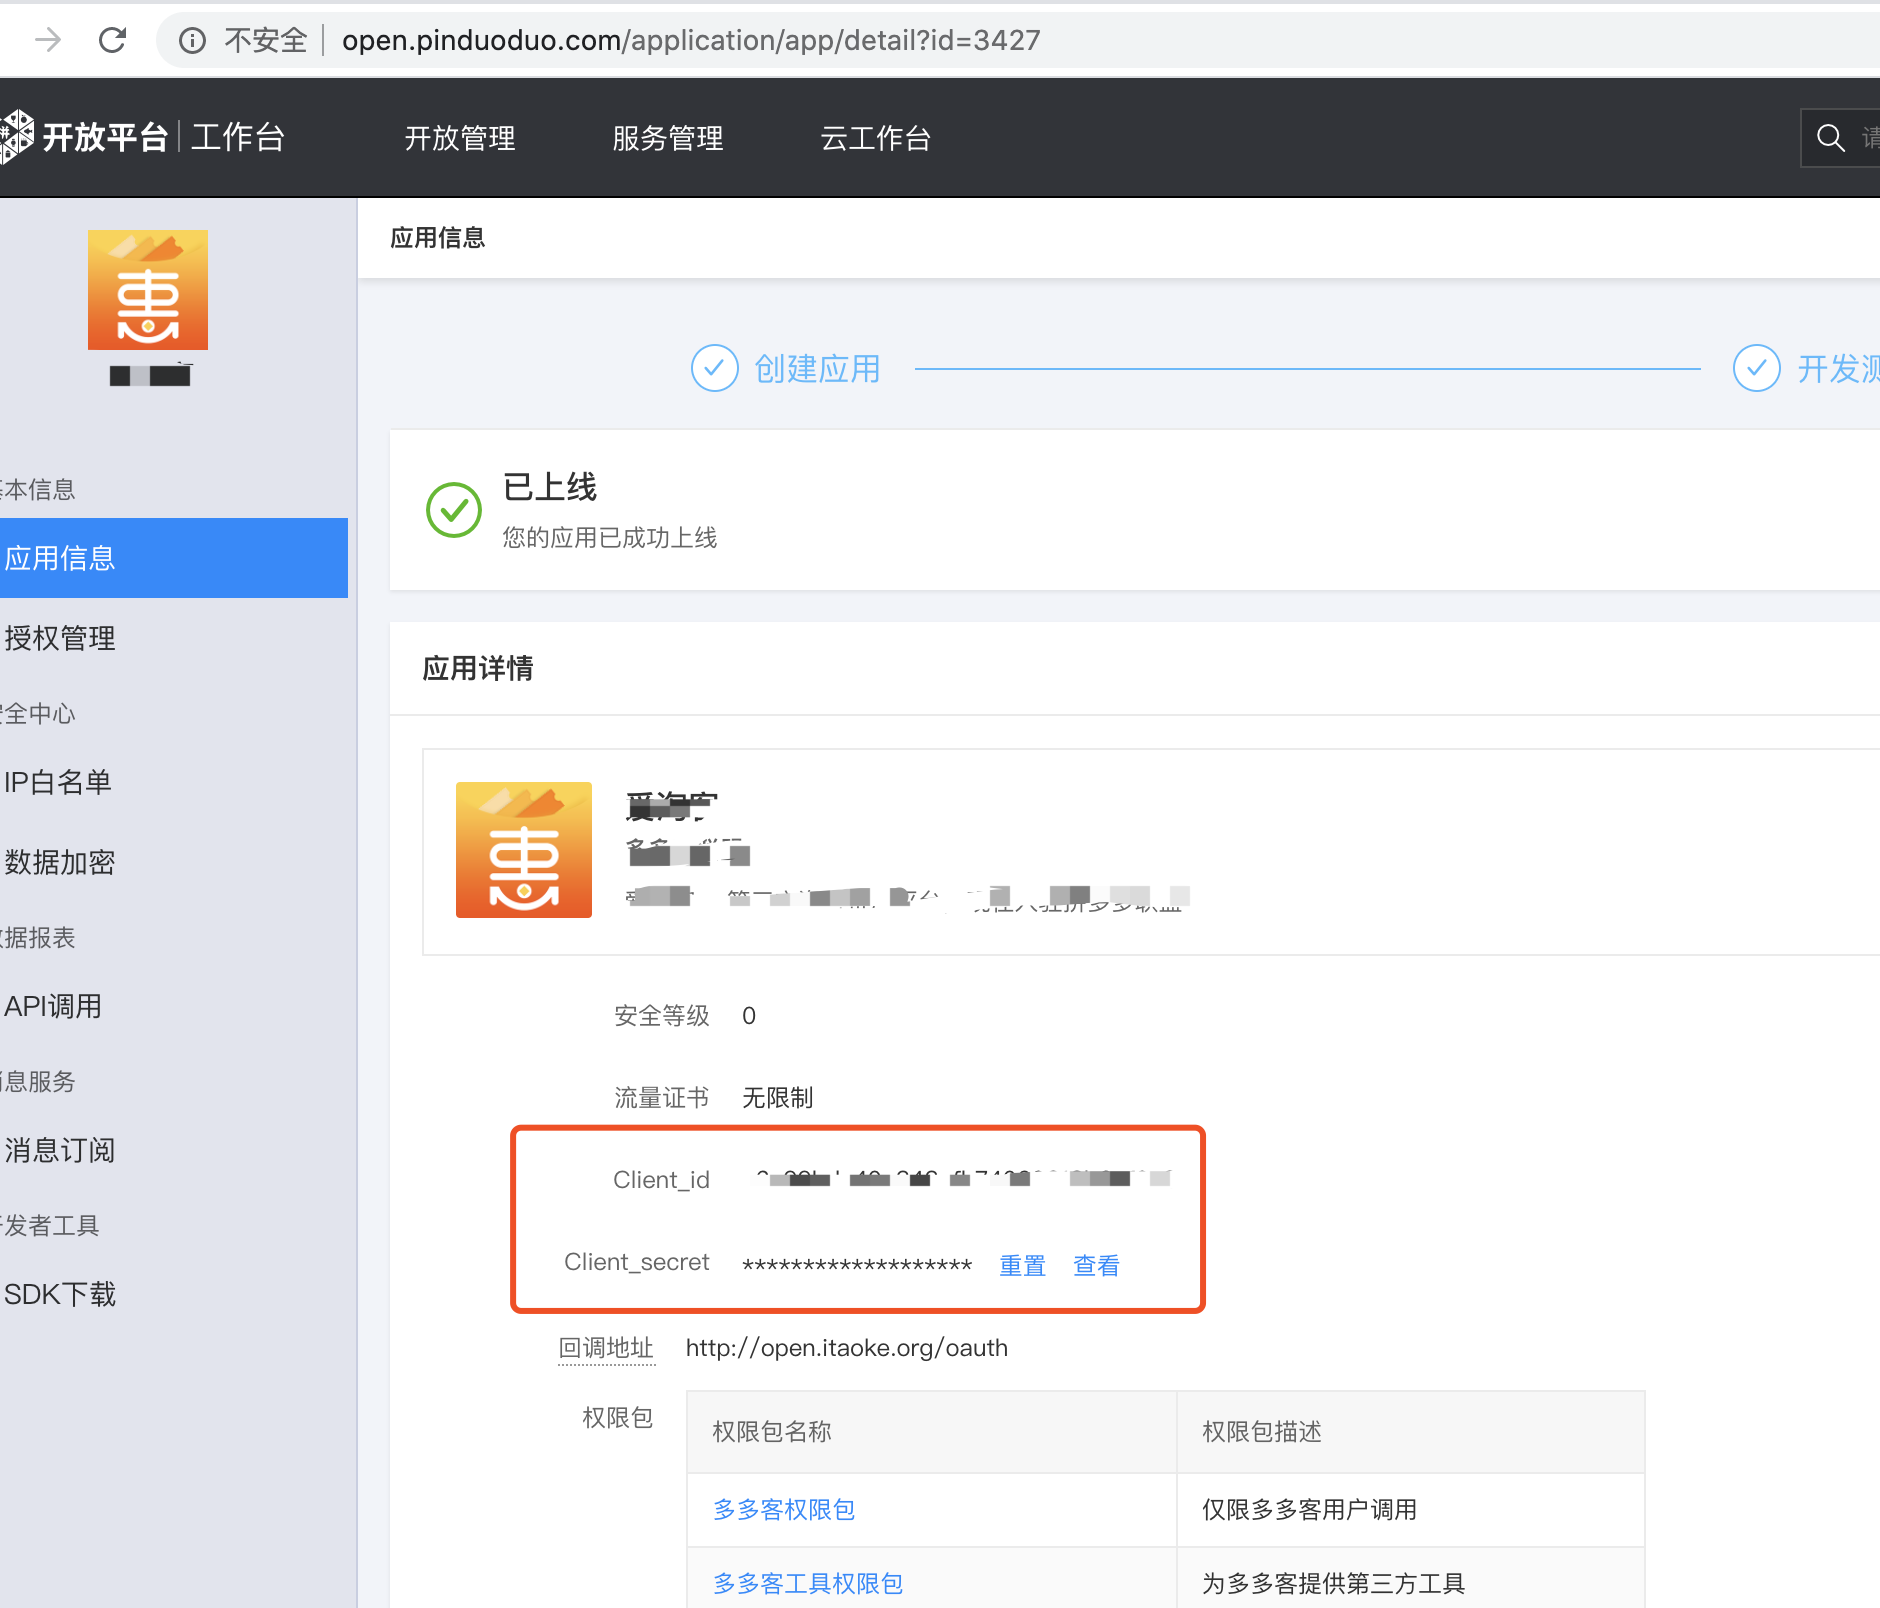Screen dimensions: 1880x1608
Task: Click the app logo in application details card
Action: pos(524,850)
